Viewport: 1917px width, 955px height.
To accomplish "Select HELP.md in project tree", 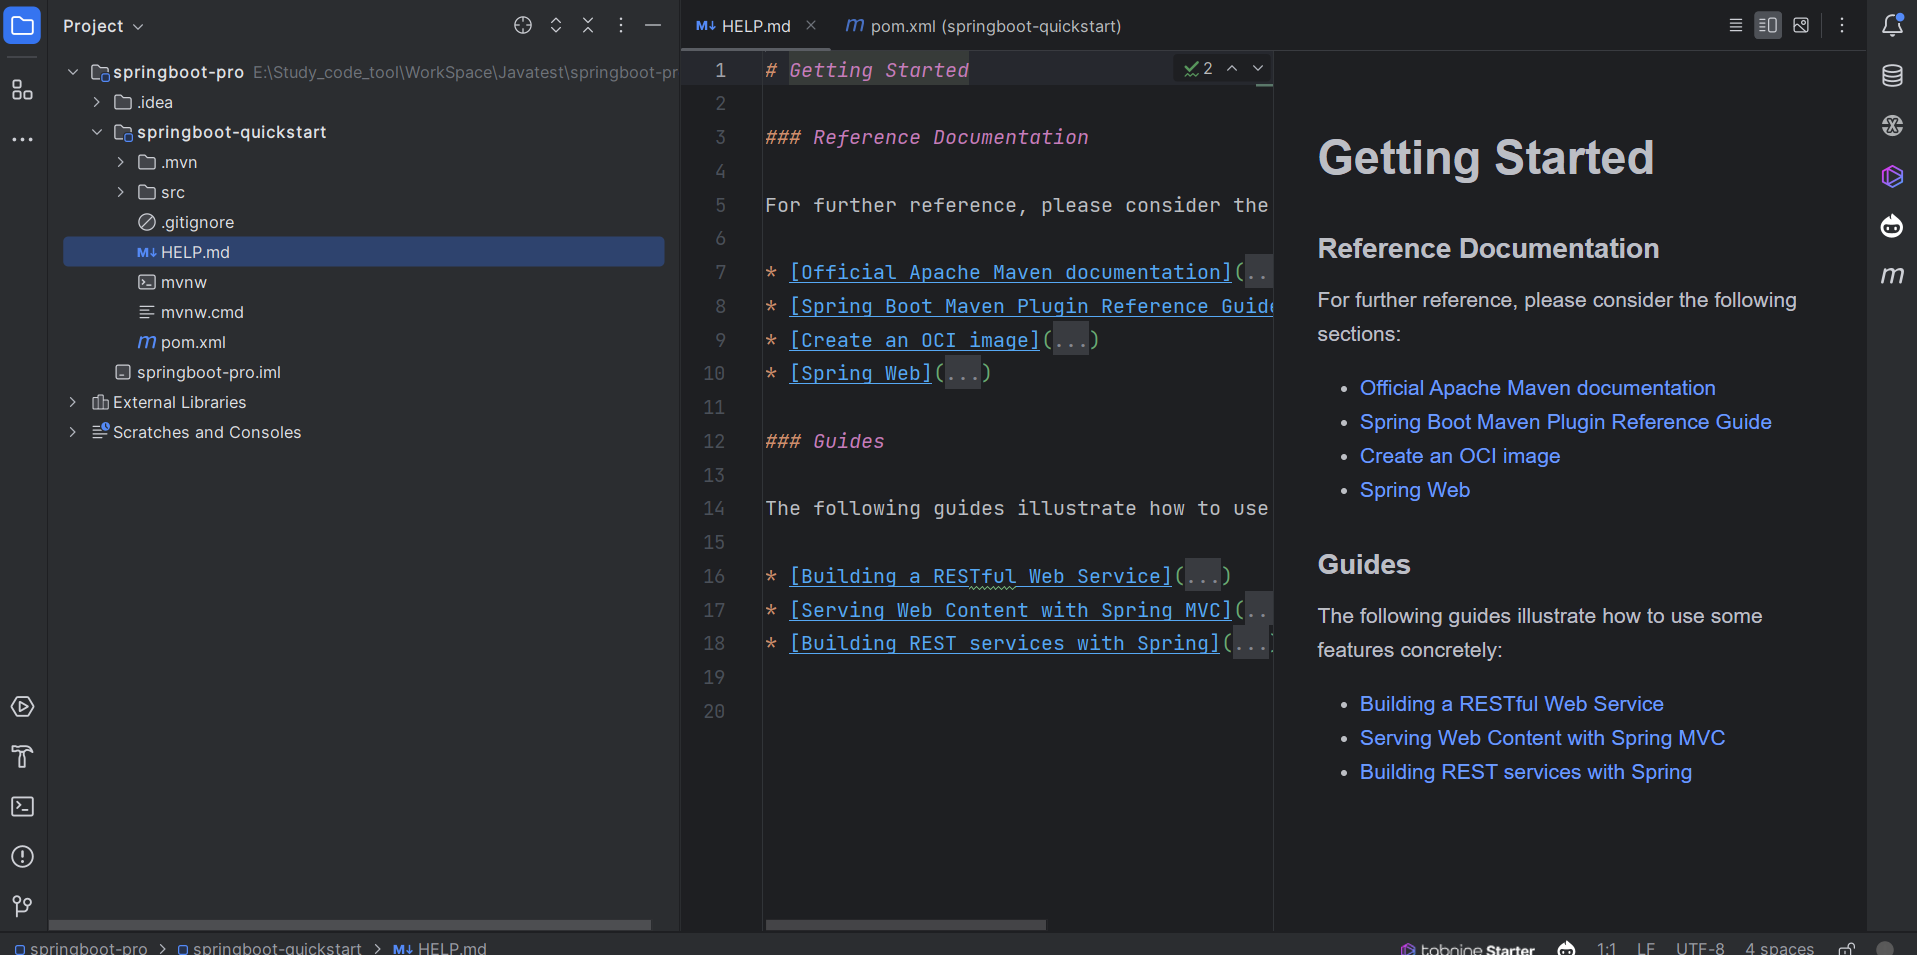I will [x=364, y=252].
